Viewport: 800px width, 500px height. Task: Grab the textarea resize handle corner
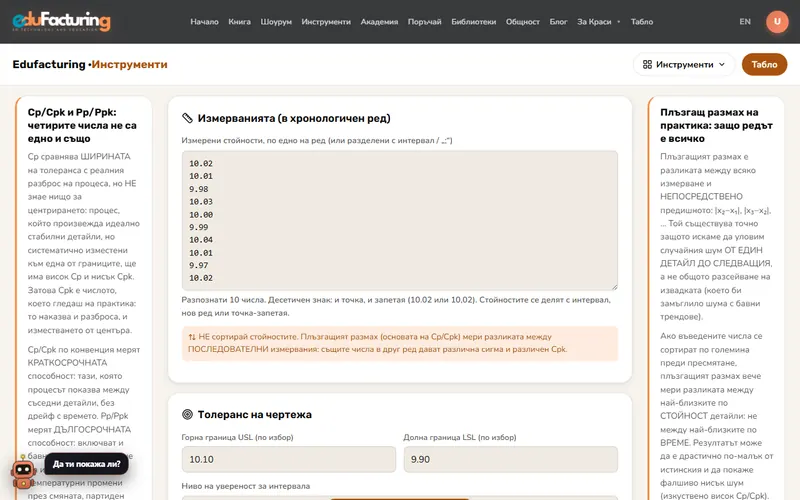(x=614, y=286)
